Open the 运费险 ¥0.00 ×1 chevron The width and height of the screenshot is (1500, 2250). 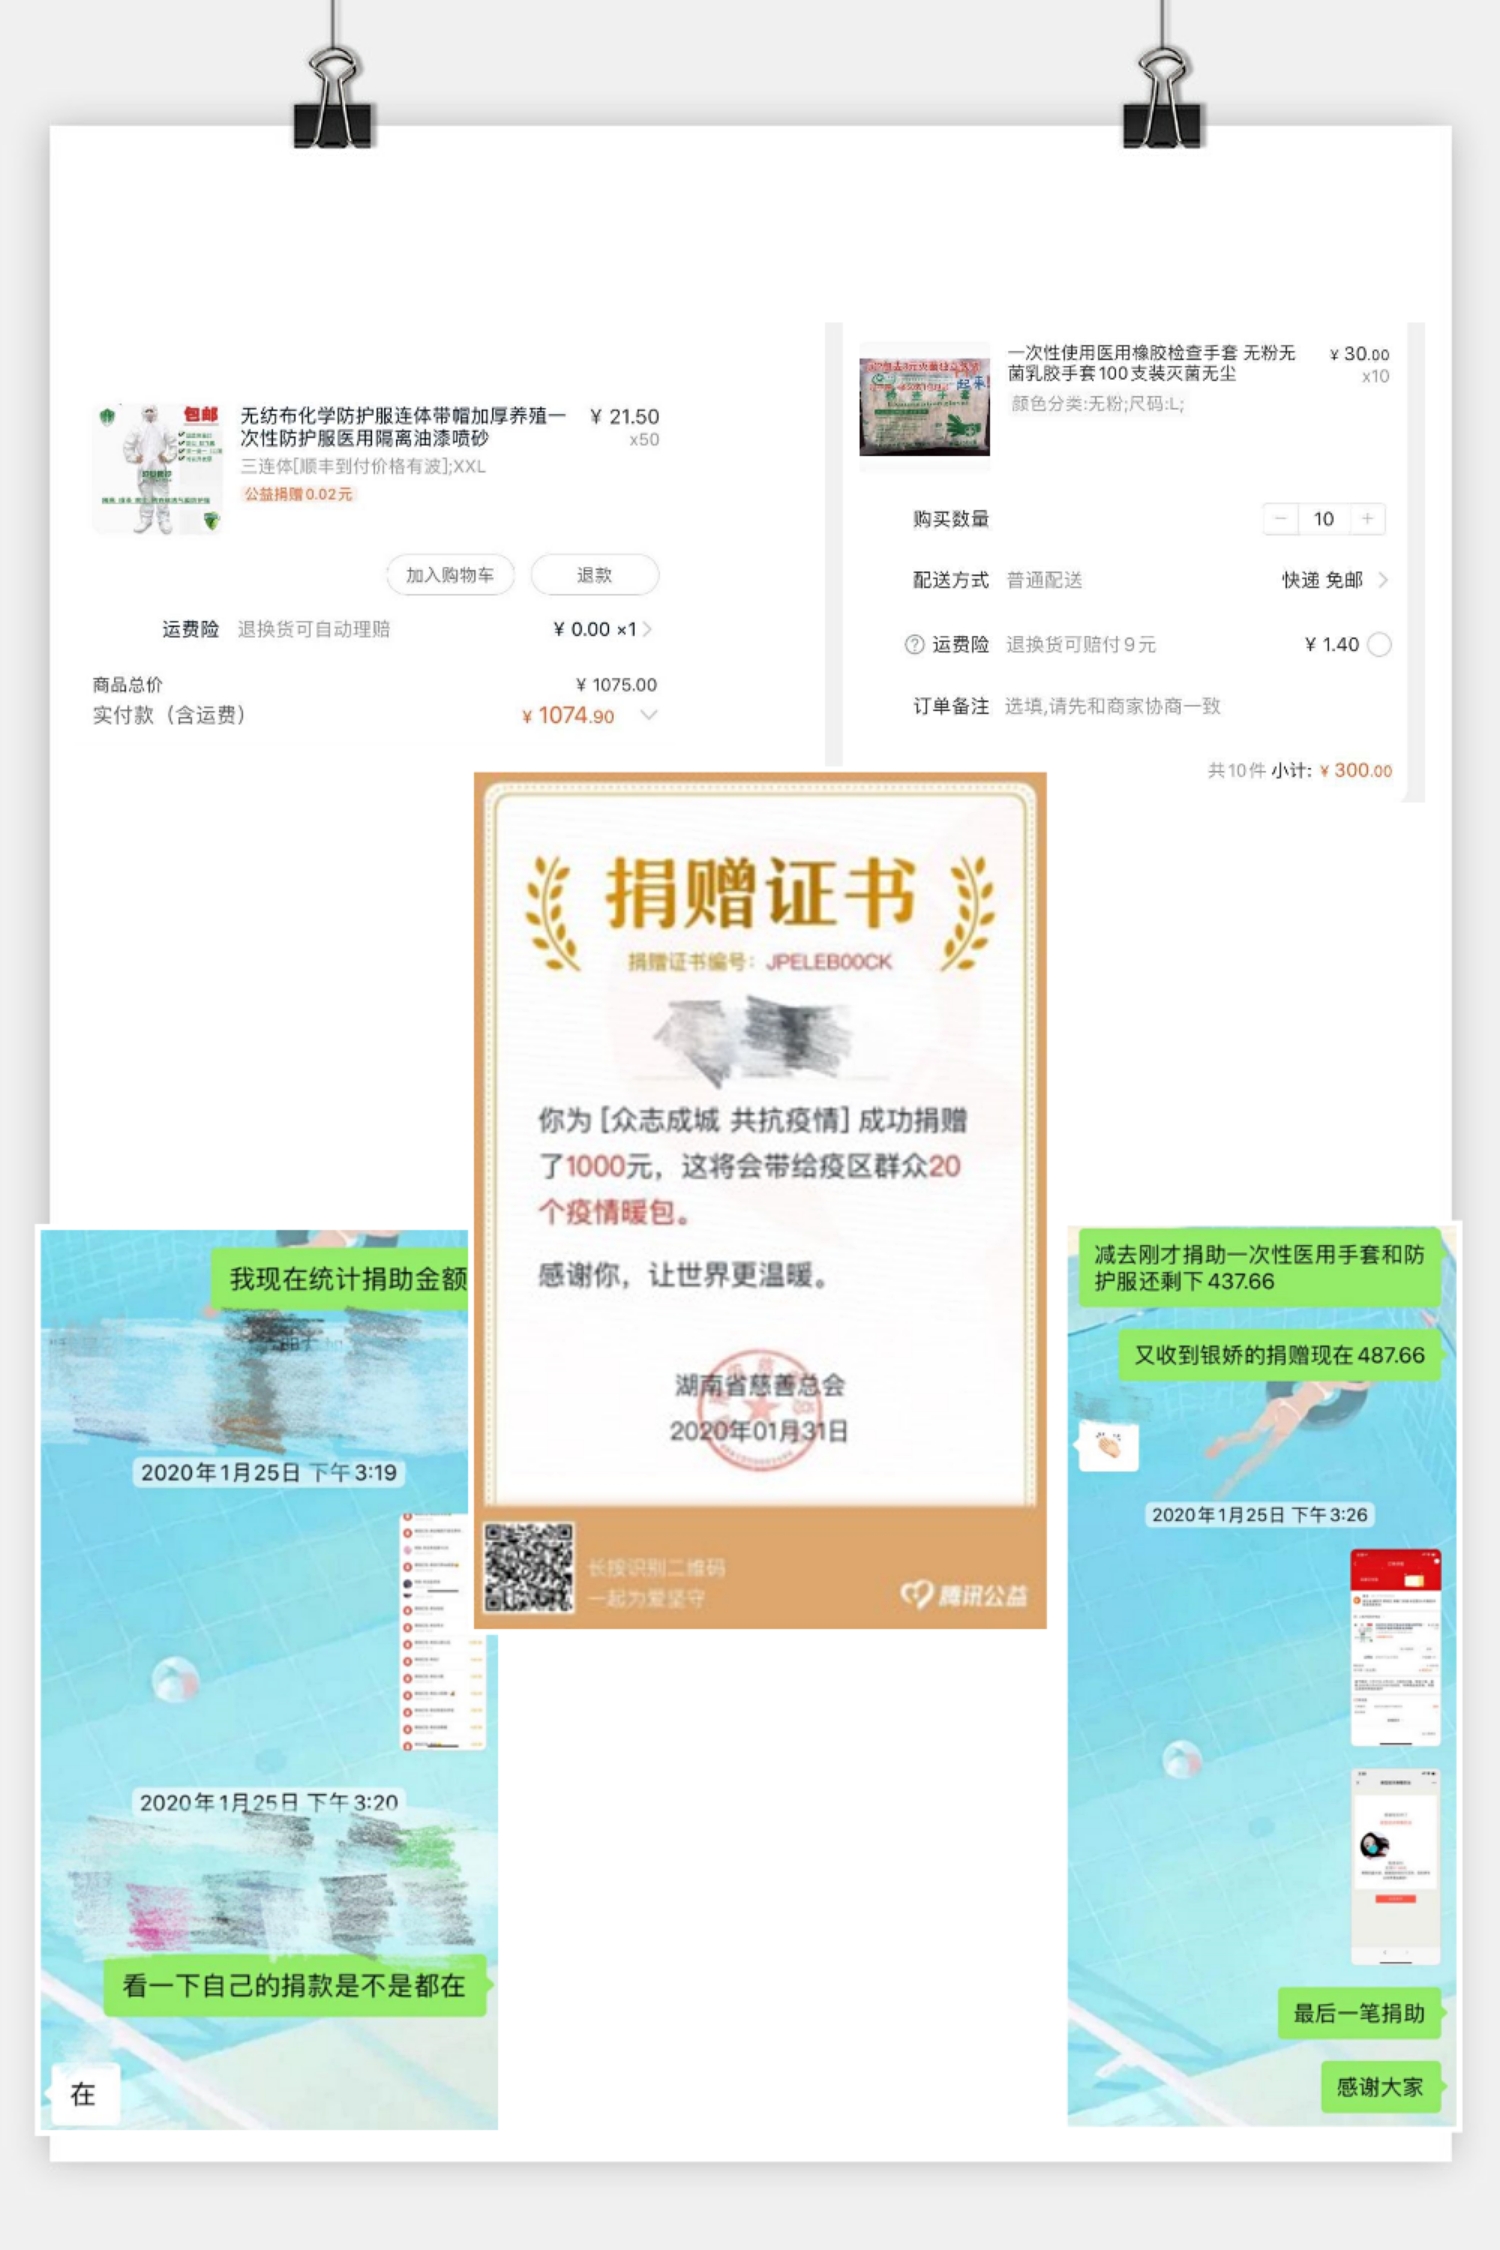click(648, 629)
